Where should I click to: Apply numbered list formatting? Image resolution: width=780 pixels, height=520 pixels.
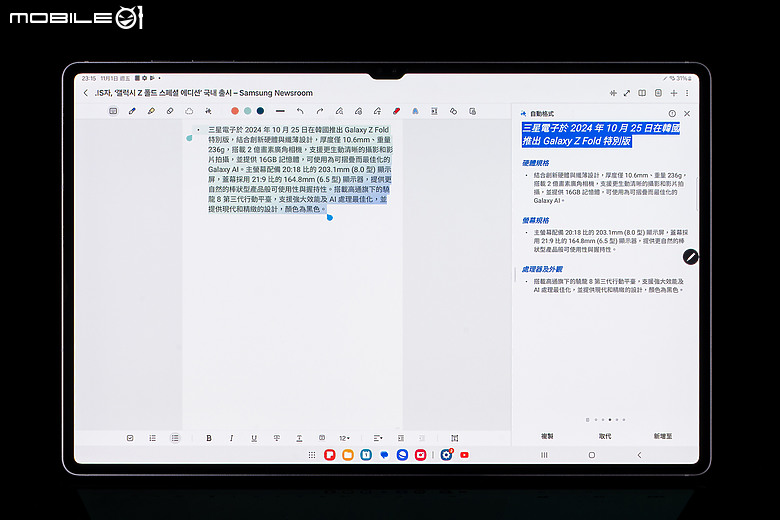click(x=152, y=438)
